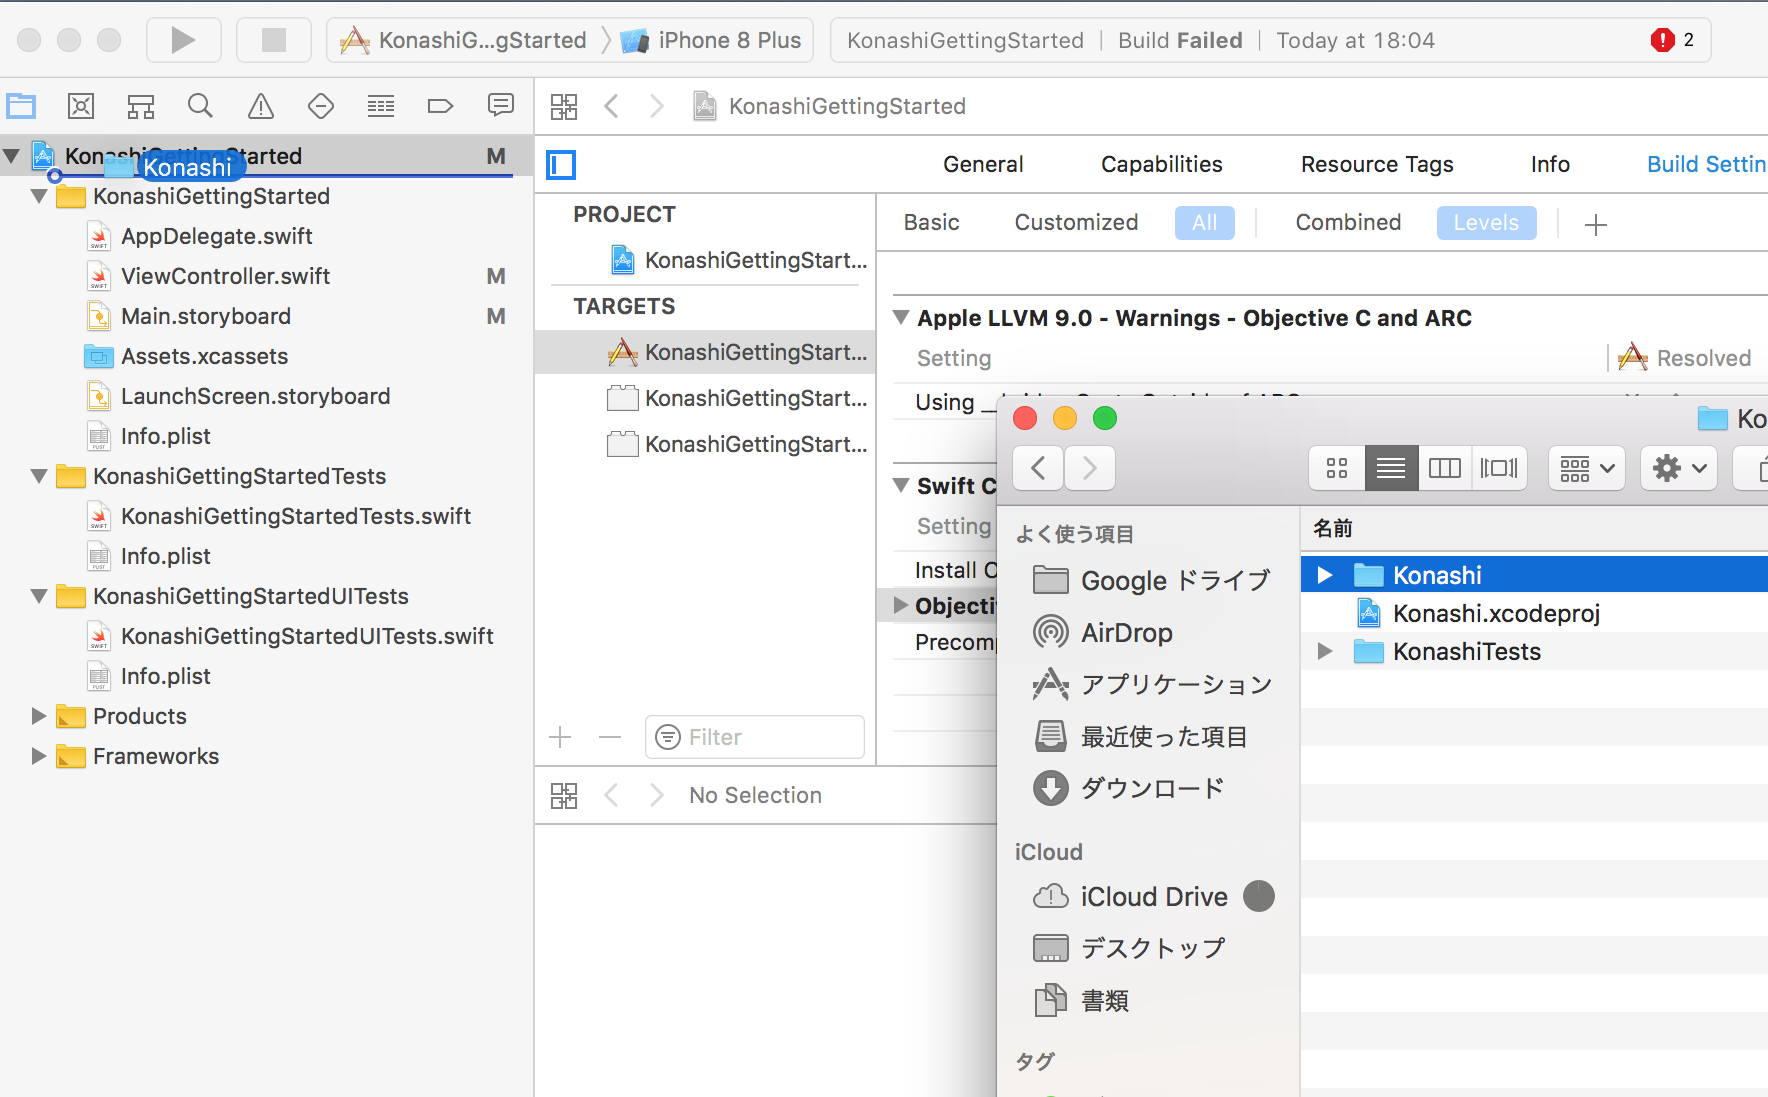The height and width of the screenshot is (1097, 1768).
Task: Click the red build error indicator
Action: click(x=1662, y=40)
